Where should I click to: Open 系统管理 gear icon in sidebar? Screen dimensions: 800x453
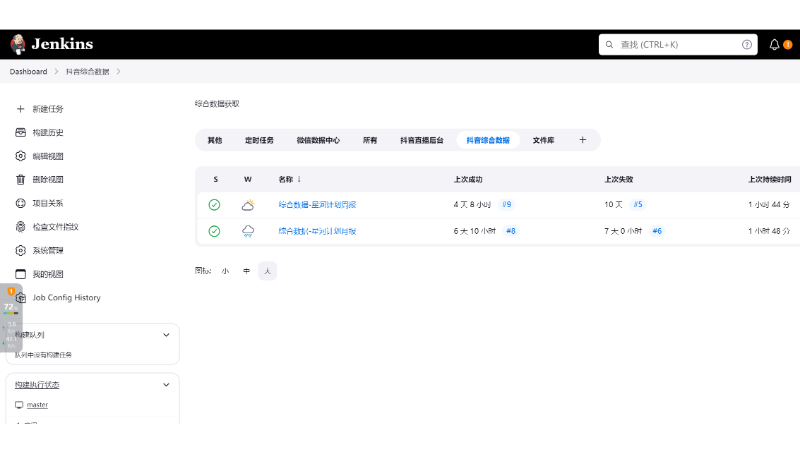click(20, 250)
